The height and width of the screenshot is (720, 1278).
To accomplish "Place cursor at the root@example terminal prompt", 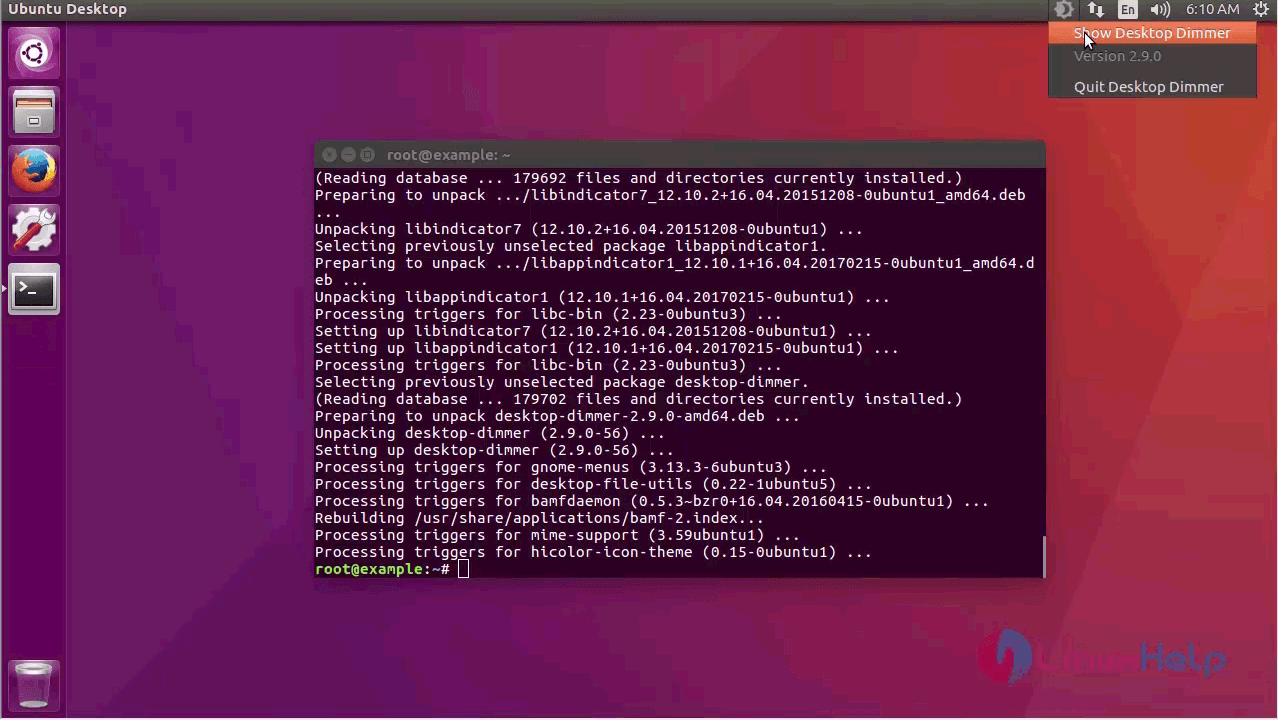I will pos(463,568).
